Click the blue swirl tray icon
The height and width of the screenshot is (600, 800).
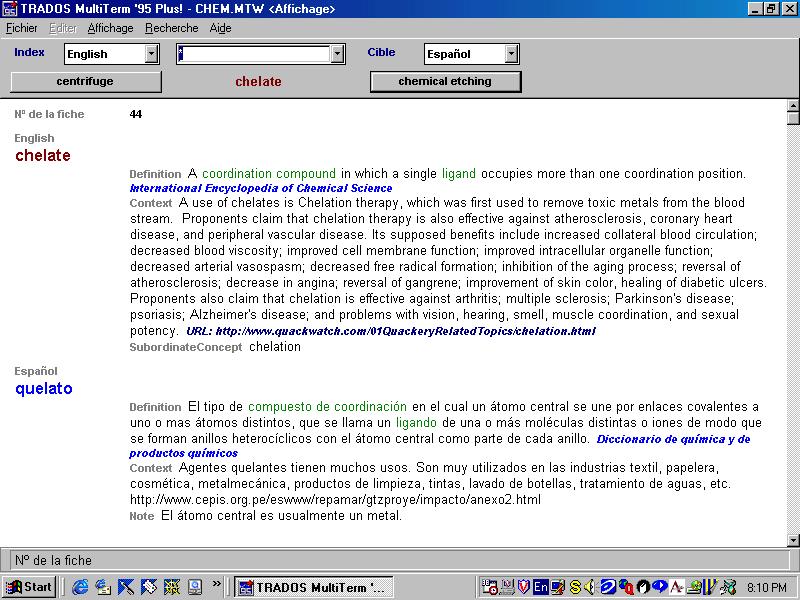608,587
